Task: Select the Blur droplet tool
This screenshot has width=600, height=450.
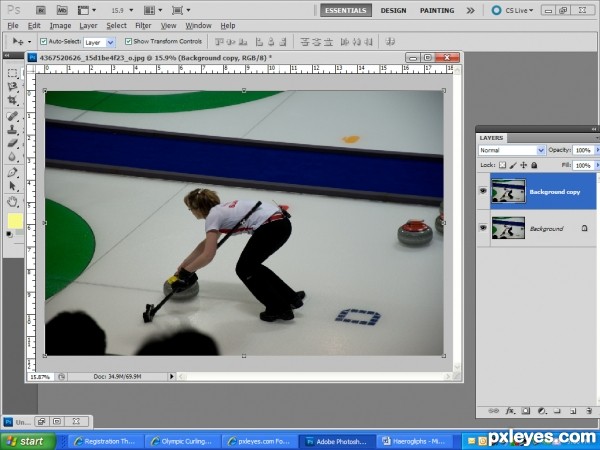Action: (x=13, y=157)
